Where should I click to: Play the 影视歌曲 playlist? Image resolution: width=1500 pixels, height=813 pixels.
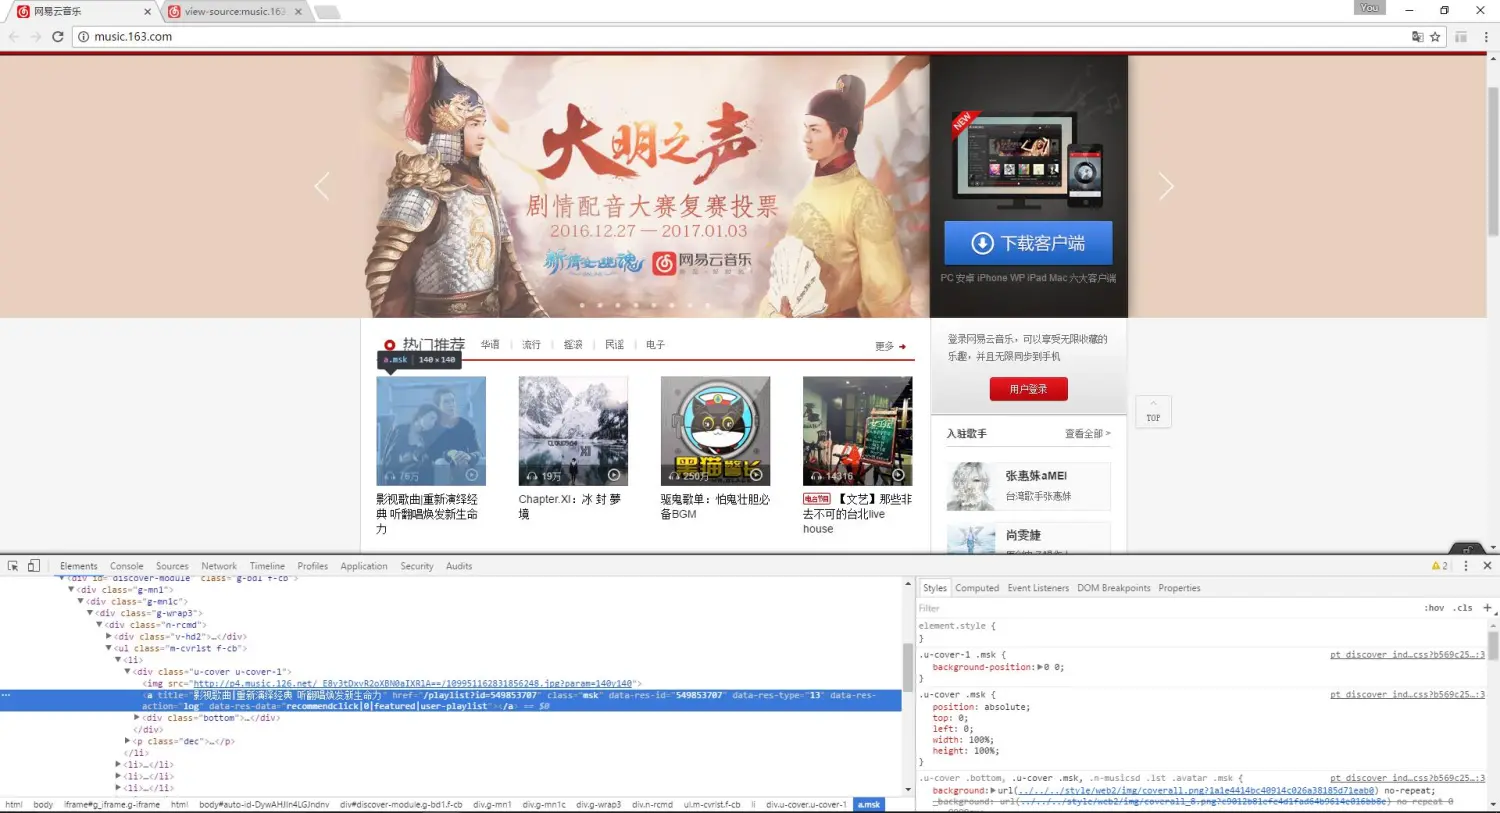[472, 475]
